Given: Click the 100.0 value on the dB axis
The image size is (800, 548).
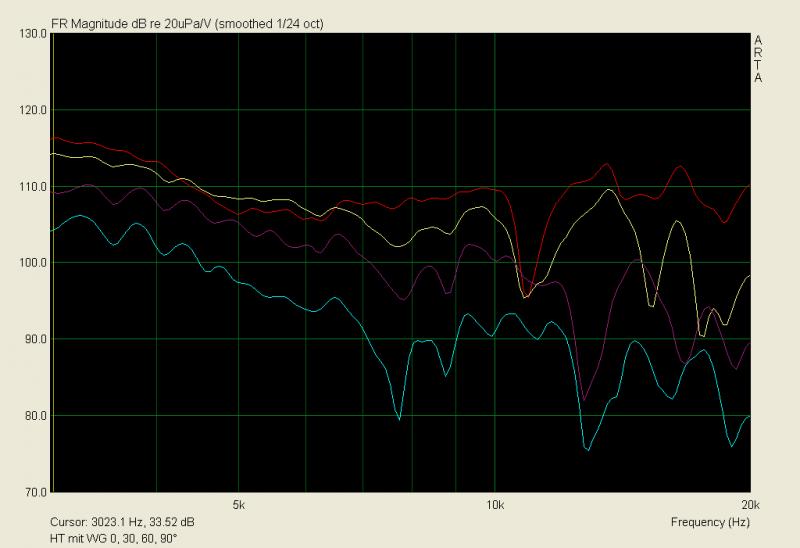Looking at the screenshot, I should pyautogui.click(x=33, y=263).
